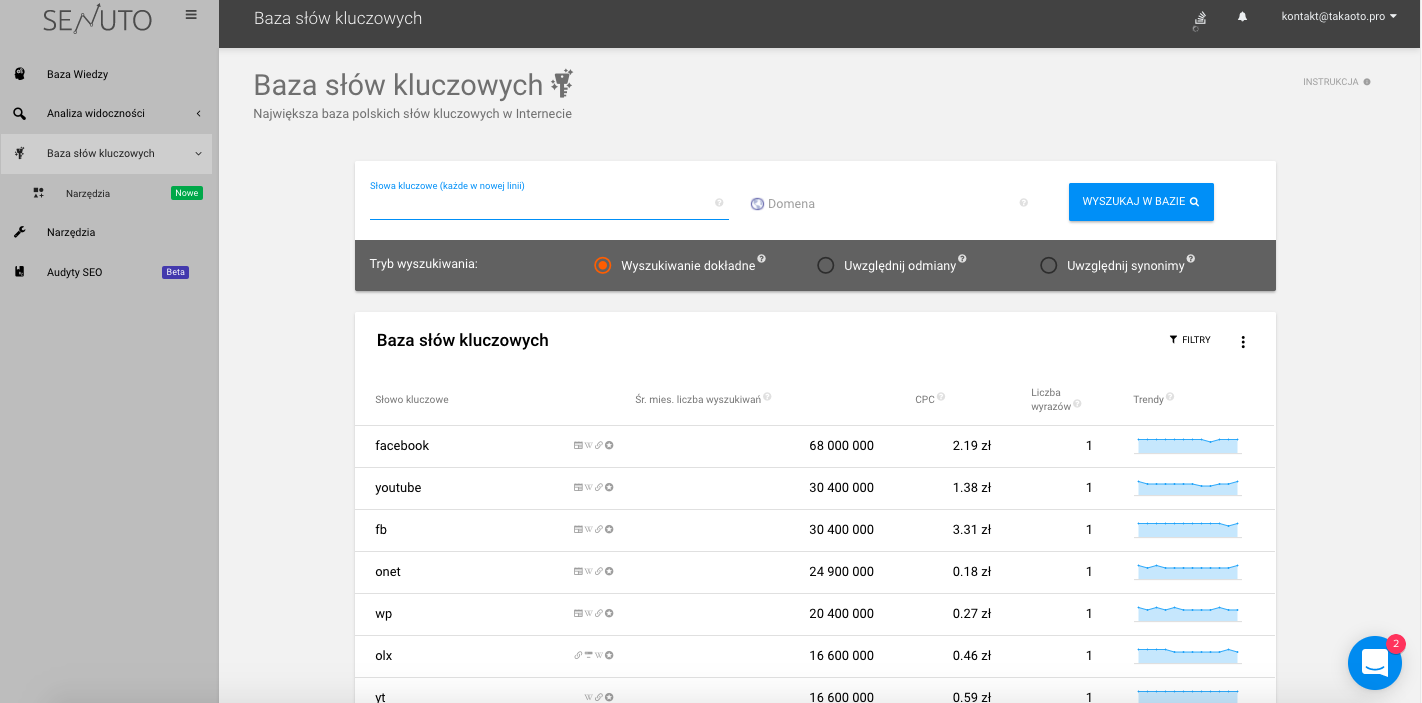Click the help icon next to Uwzględnij synonimy
Image resolution: width=1422 pixels, height=703 pixels.
1191,259
